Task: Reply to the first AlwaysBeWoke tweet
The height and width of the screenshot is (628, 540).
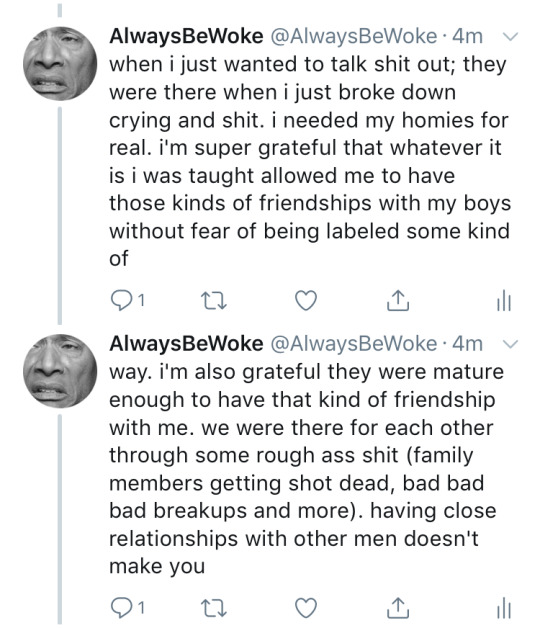Action: (121, 300)
